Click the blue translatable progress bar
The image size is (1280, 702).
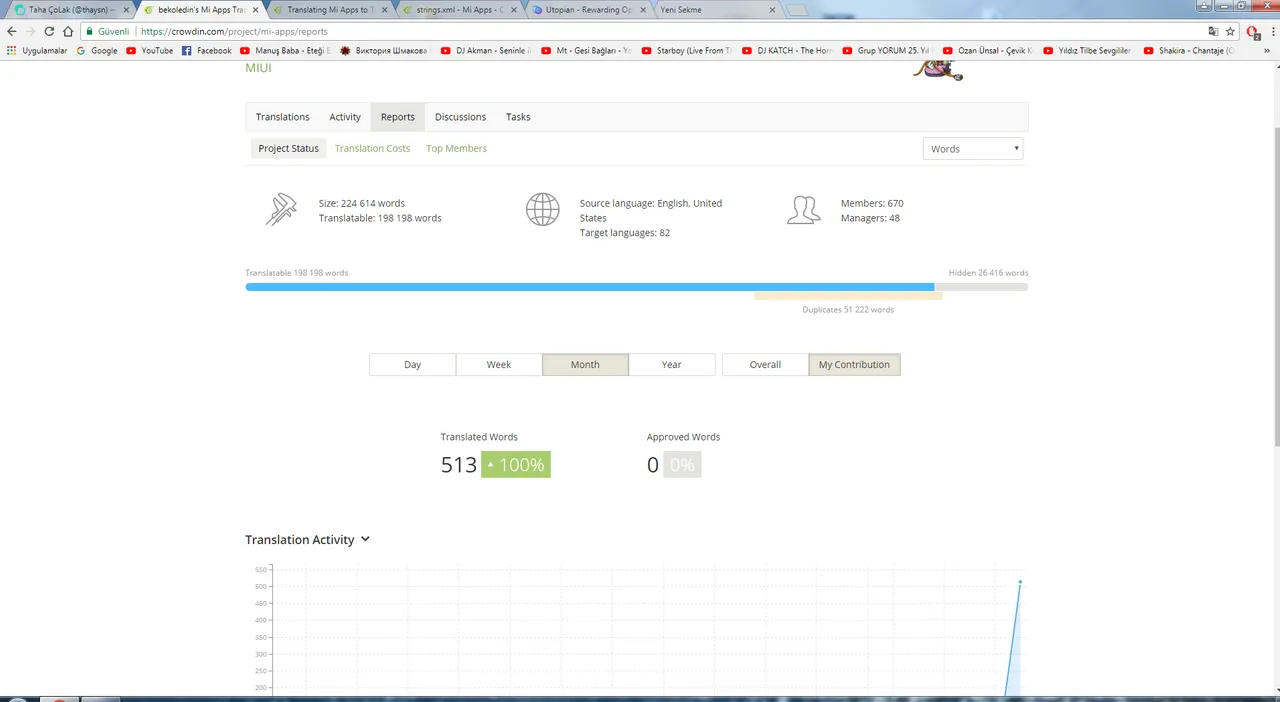coord(589,287)
